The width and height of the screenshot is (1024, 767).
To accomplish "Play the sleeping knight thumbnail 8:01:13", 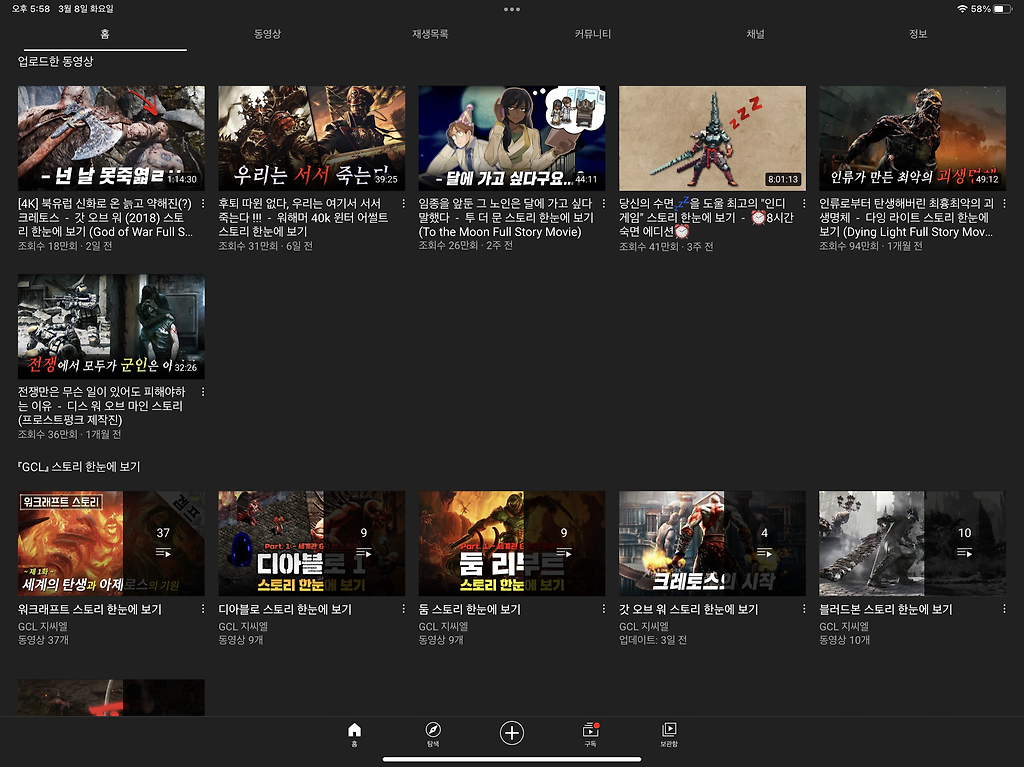I will click(x=712, y=139).
